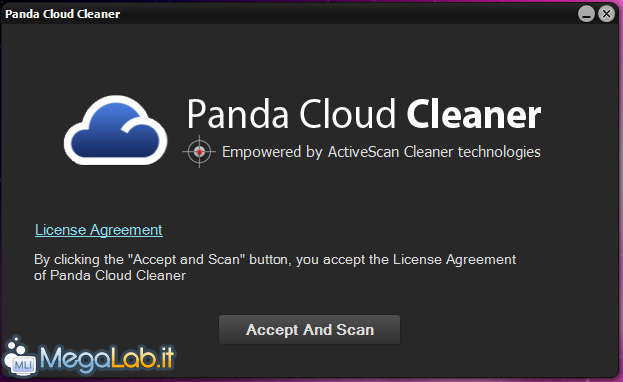This screenshot has width=623, height=382.
Task: Click the bold "Cleaner" word in the heading
Action: tap(474, 114)
